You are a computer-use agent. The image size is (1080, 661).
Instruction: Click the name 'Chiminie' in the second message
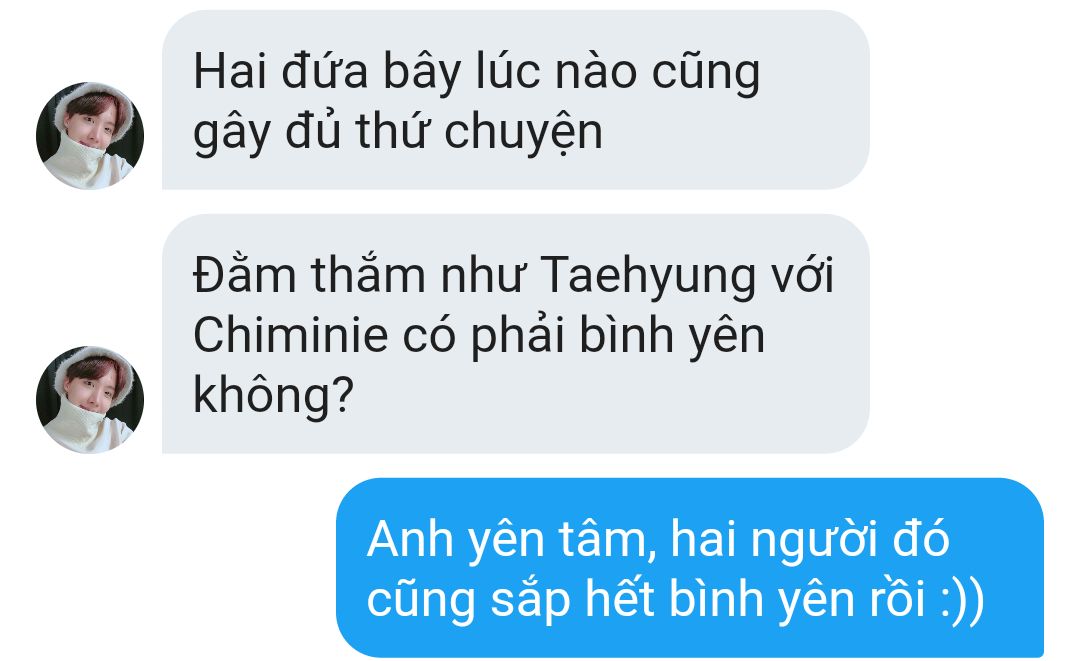pyautogui.click(x=291, y=335)
